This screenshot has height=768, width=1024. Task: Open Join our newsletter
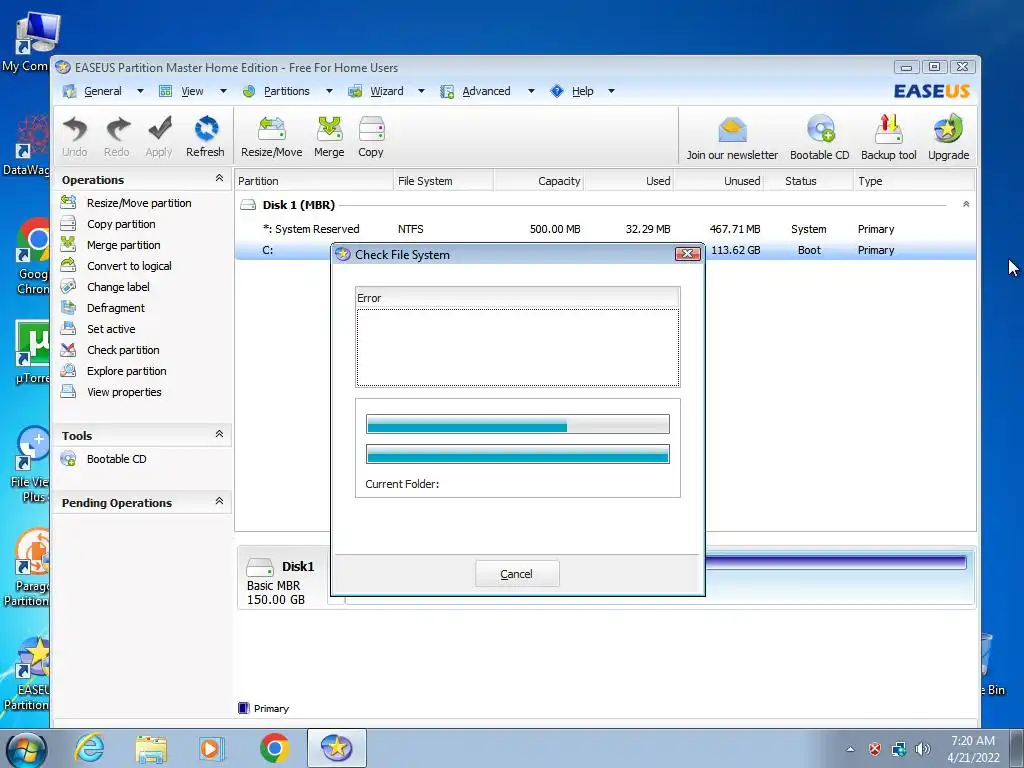[732, 137]
